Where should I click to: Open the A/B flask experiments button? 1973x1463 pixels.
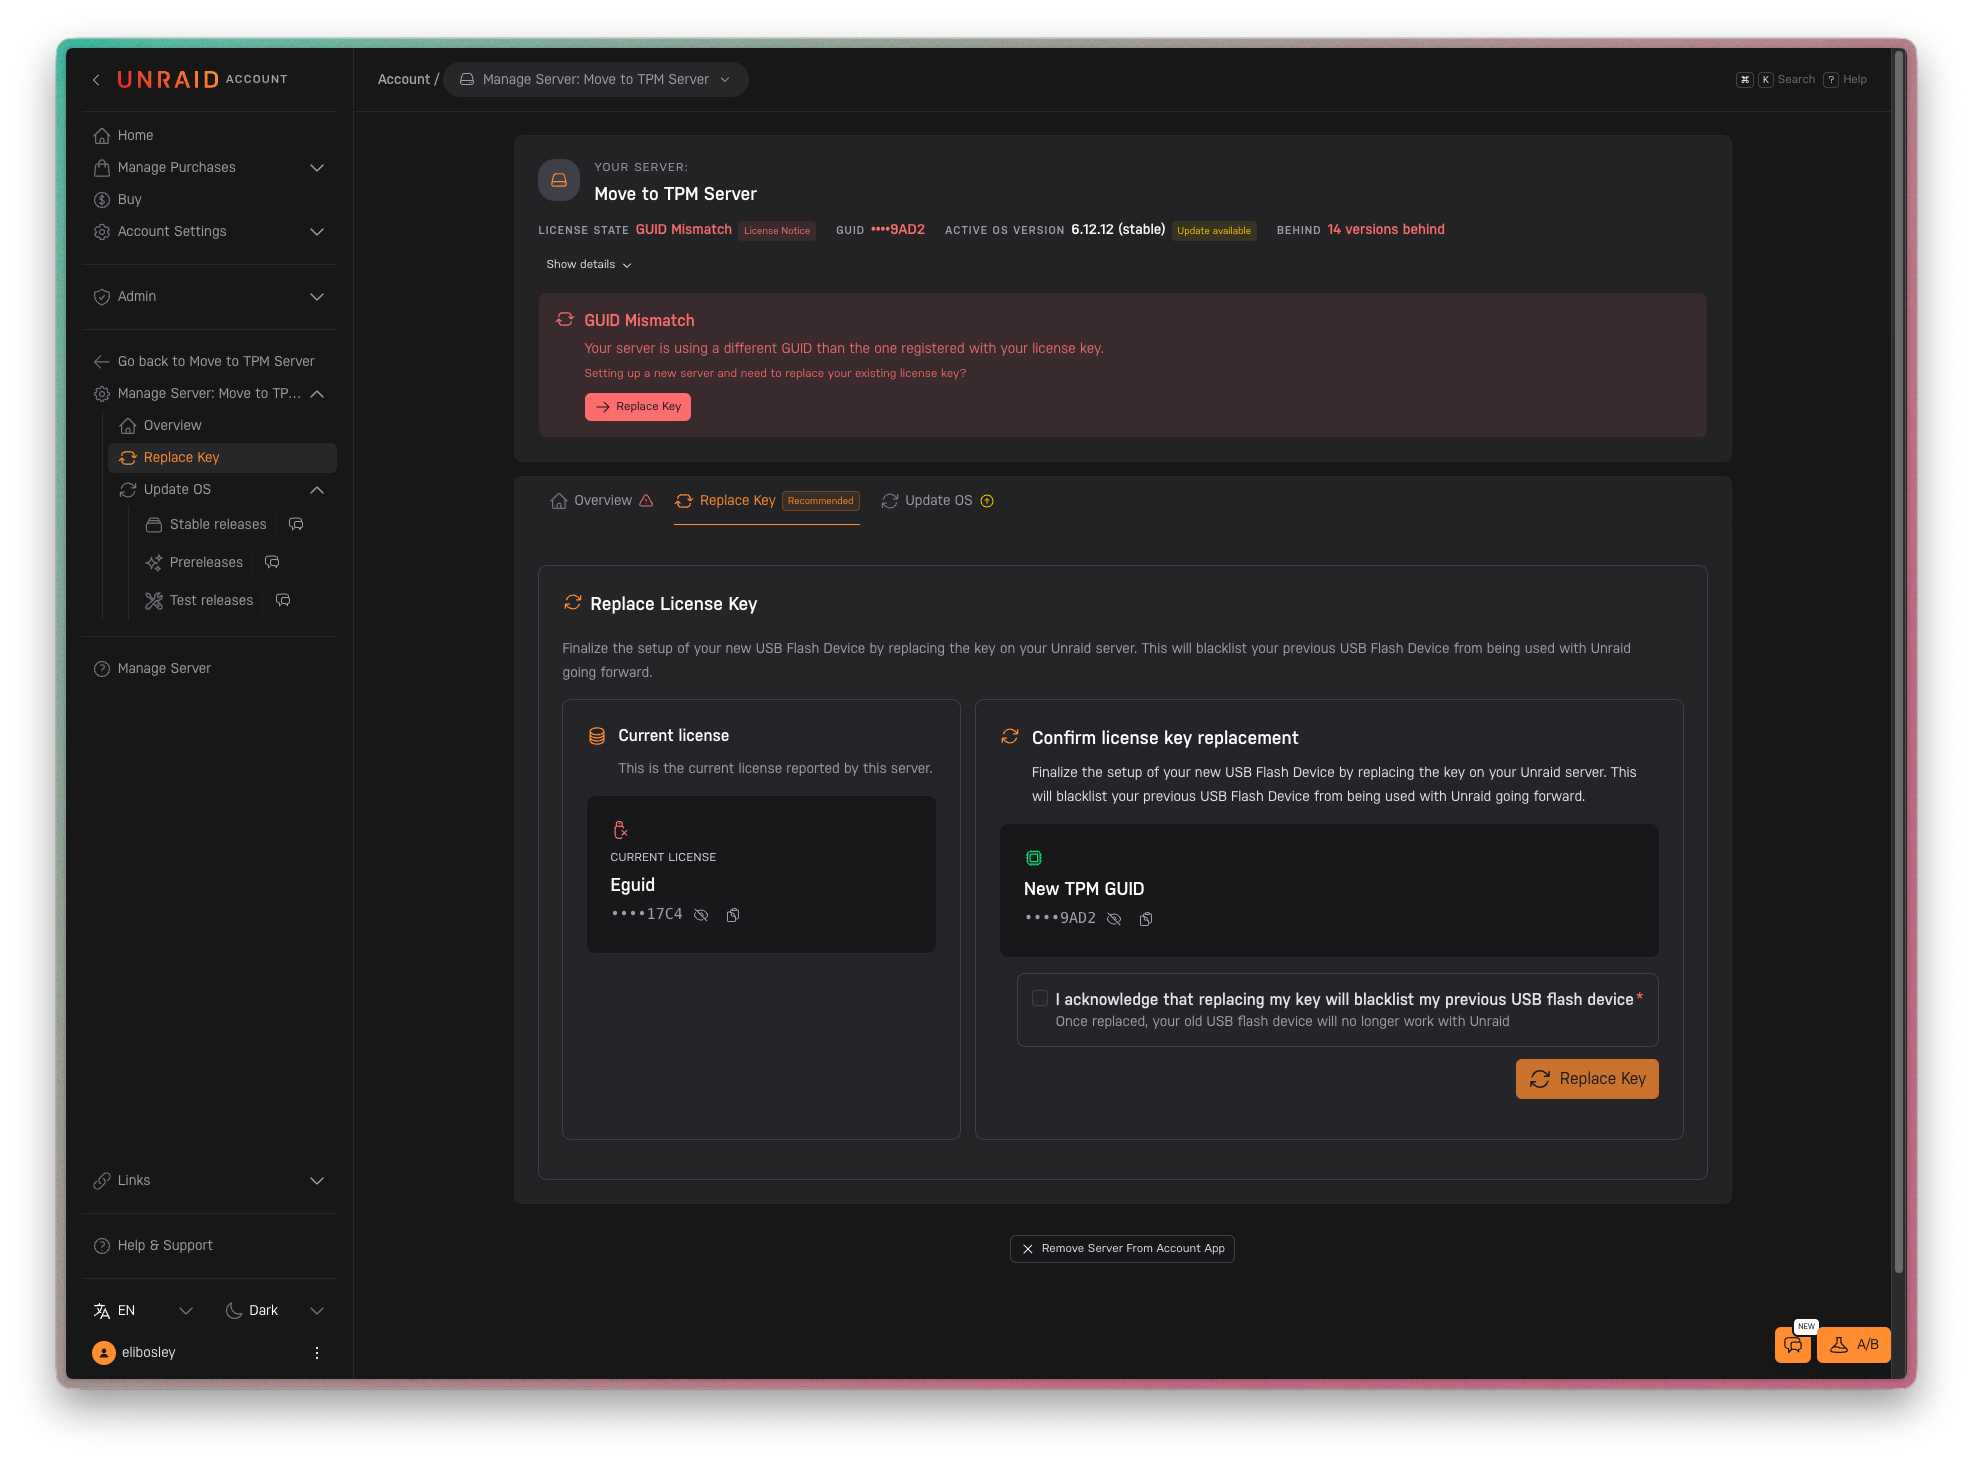pos(1854,1345)
